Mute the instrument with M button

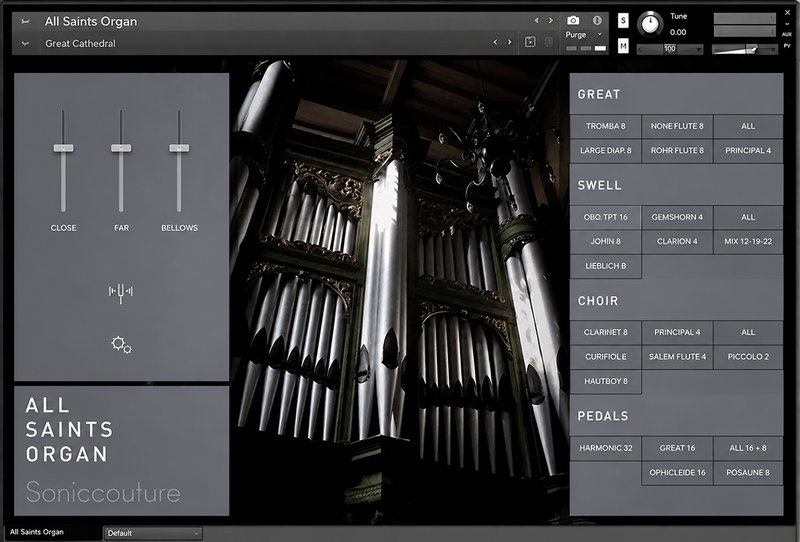click(623, 45)
